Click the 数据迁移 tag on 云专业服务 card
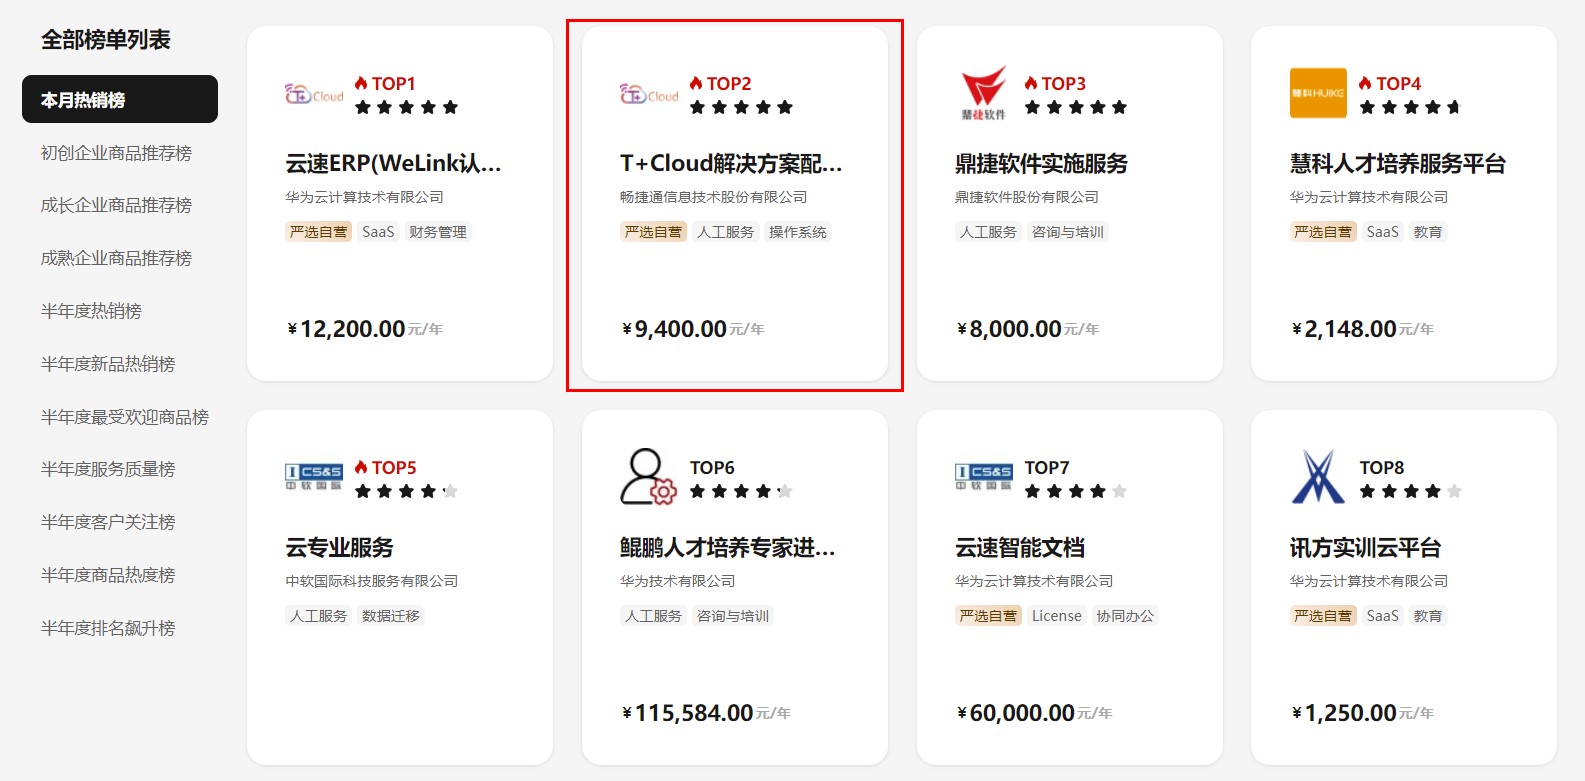The image size is (1585, 781). tap(391, 616)
